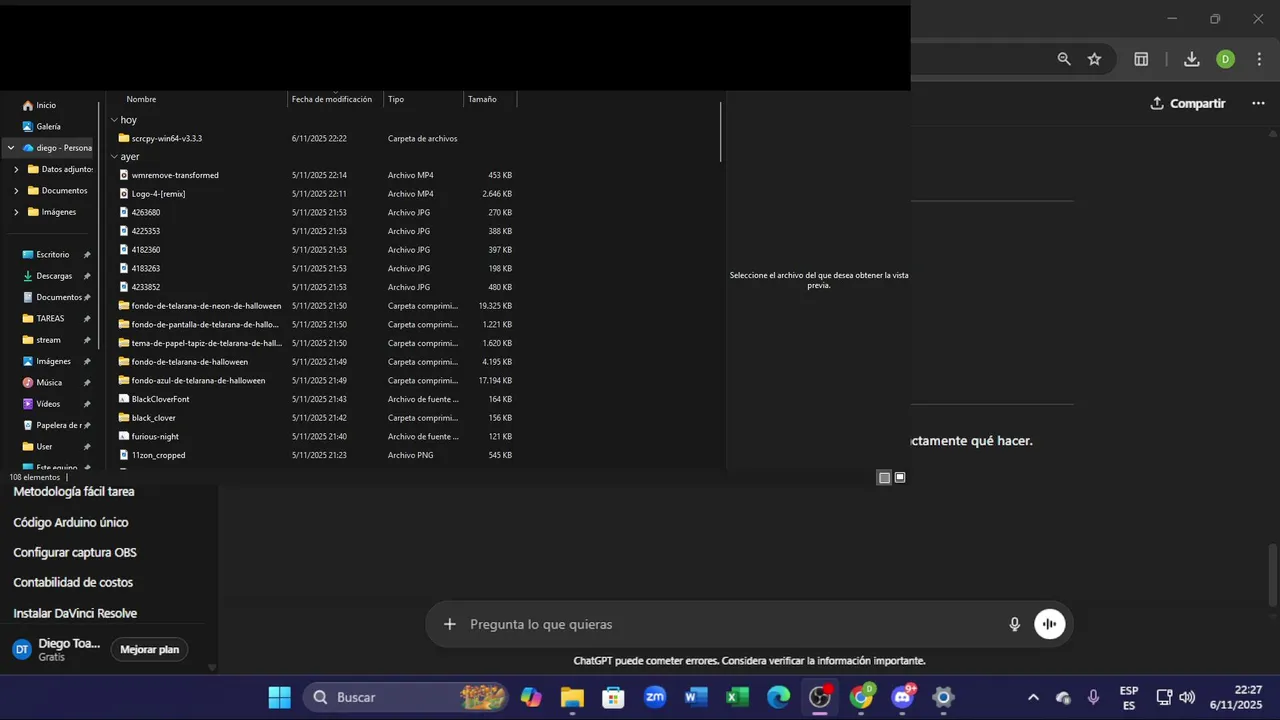Bookmark this page with the star

(1094, 59)
